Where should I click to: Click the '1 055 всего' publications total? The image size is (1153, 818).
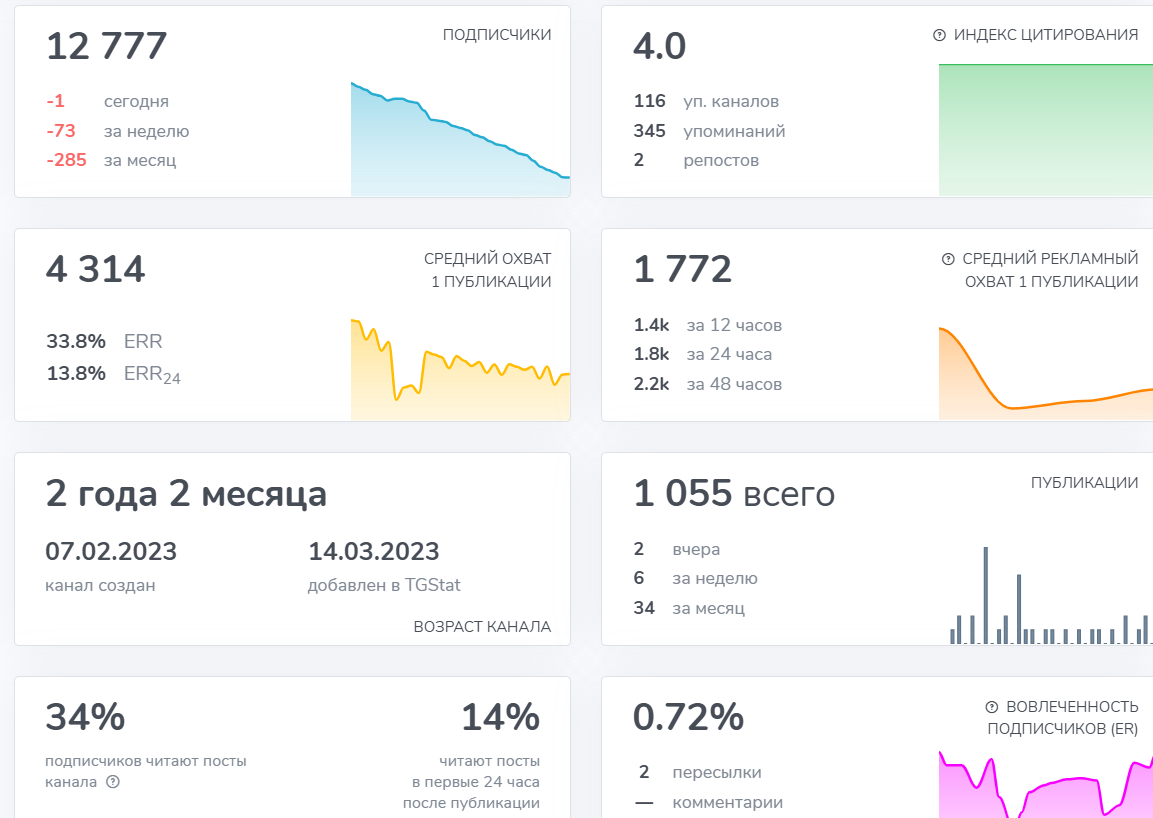click(x=734, y=494)
